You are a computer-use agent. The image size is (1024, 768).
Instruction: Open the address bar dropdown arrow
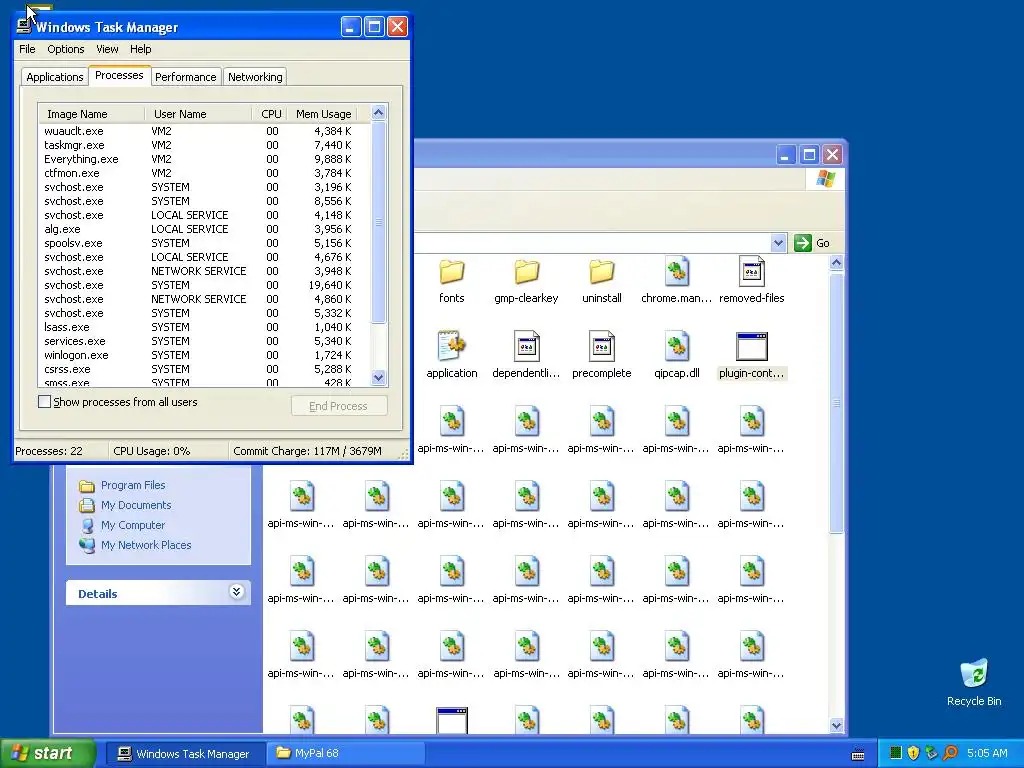coord(778,243)
